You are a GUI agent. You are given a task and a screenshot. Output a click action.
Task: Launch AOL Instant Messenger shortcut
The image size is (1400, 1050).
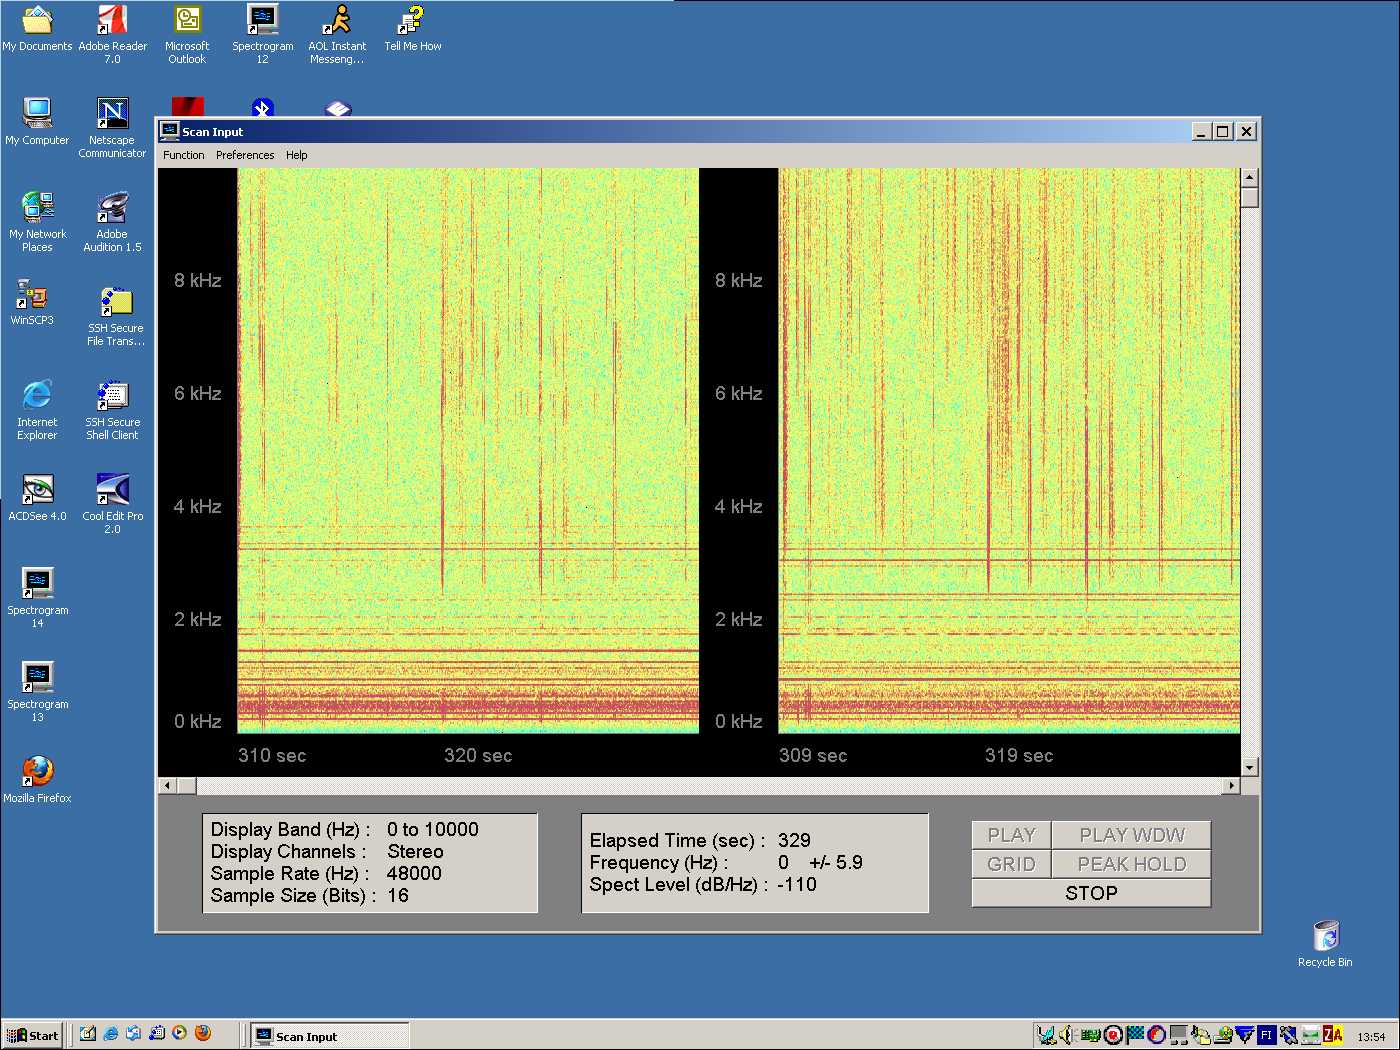click(x=337, y=34)
